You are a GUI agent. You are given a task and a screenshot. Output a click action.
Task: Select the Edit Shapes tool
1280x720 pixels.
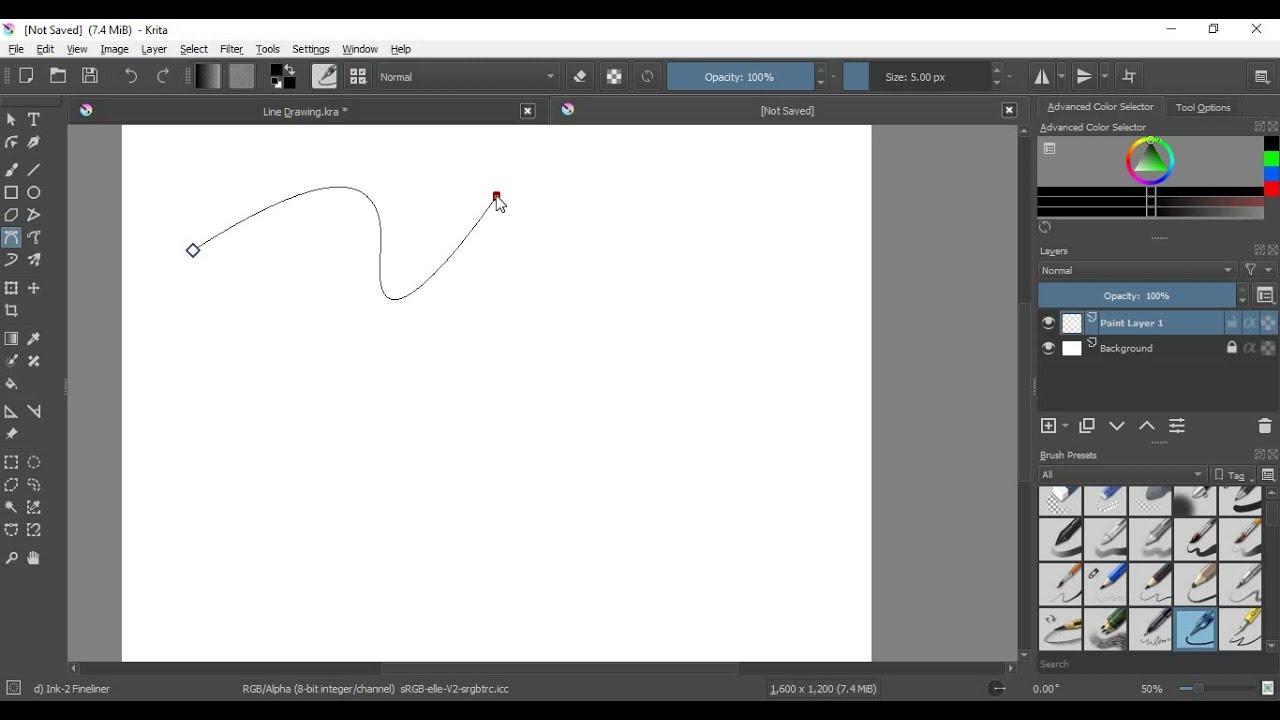pyautogui.click(x=12, y=142)
